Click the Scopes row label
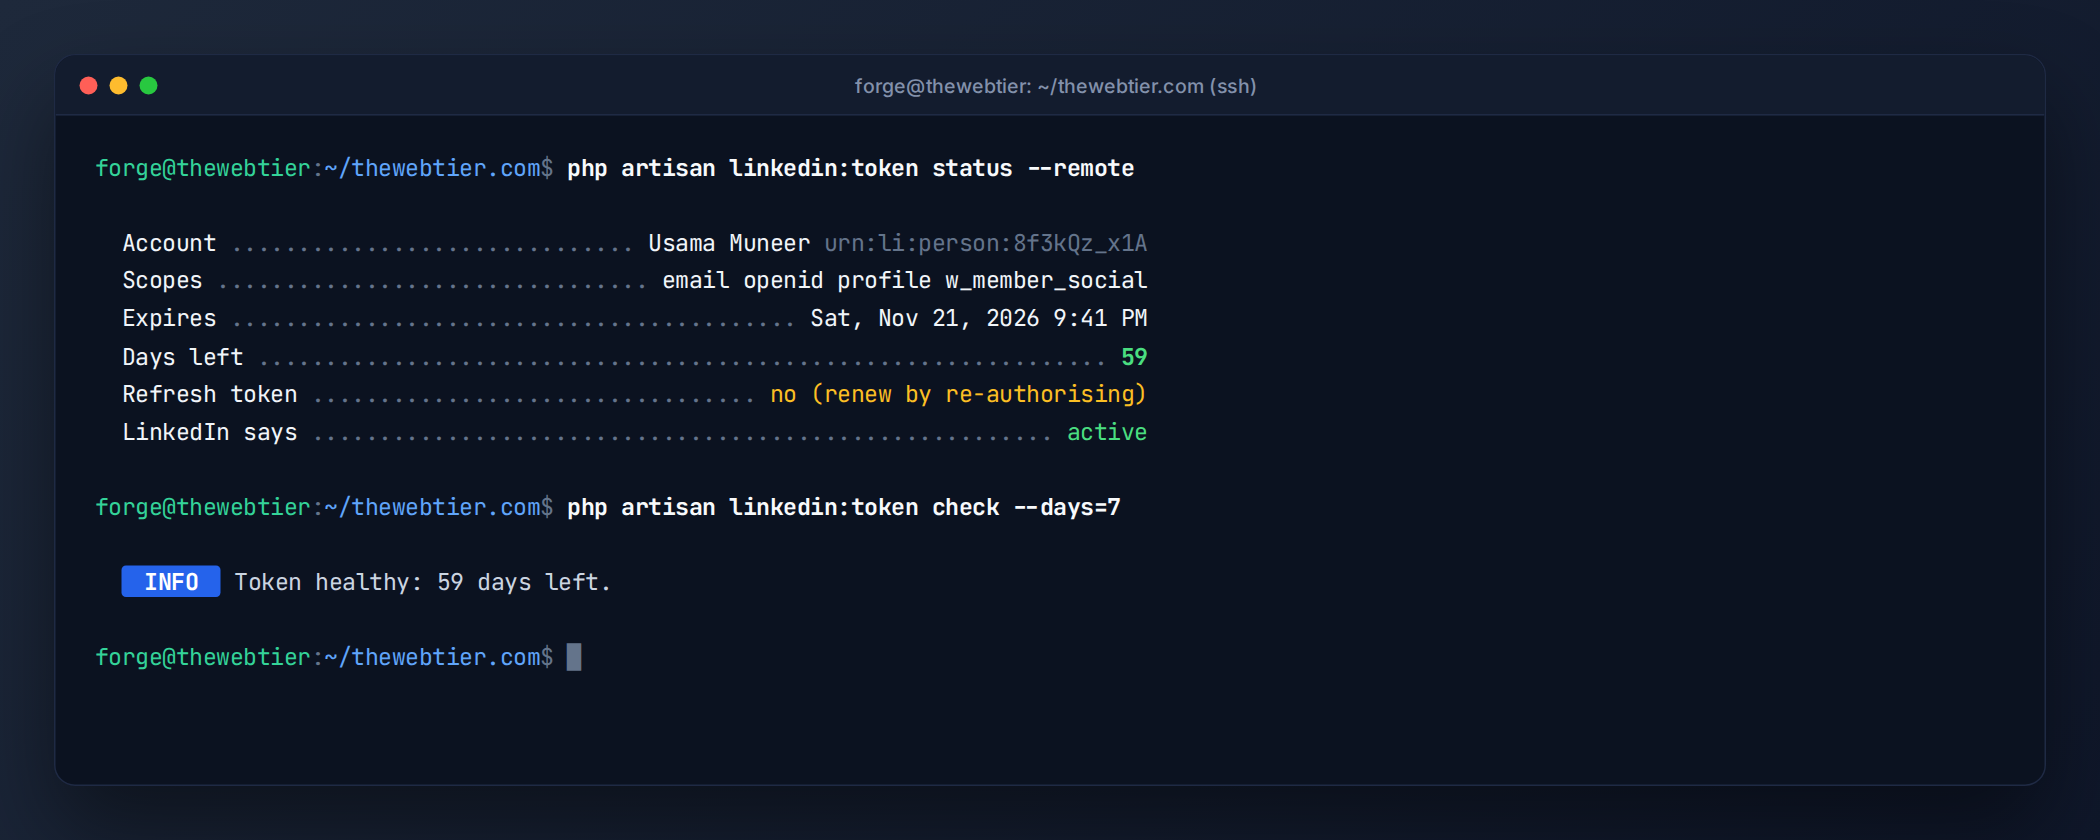2100x840 pixels. [162, 281]
